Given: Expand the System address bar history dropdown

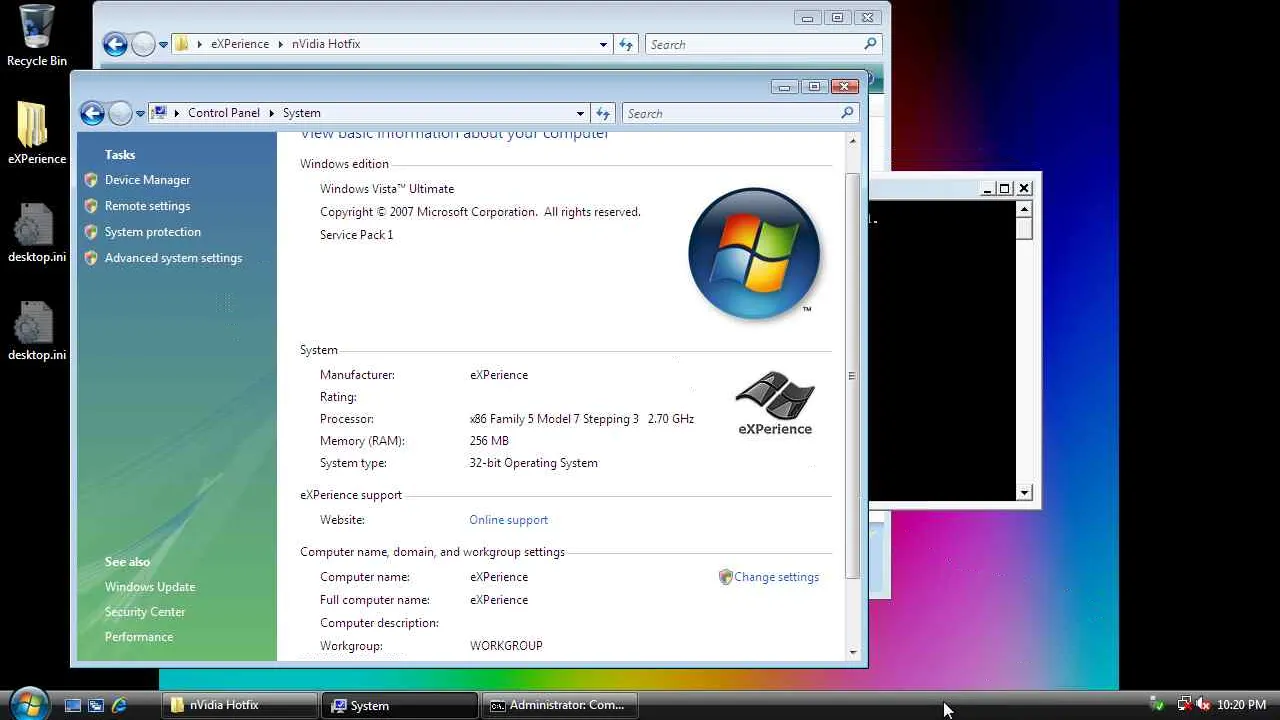Looking at the screenshot, I should point(580,114).
